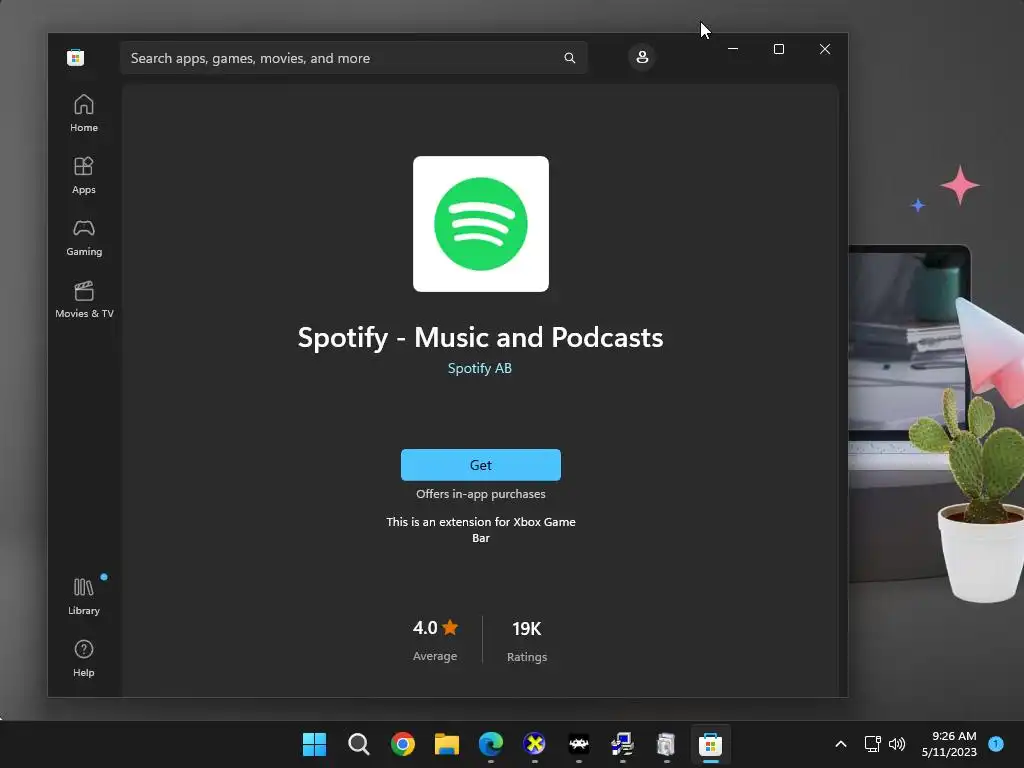Viewport: 1024px width, 768px height.
Task: Open the Help page in sidebar
Action: [84, 658]
